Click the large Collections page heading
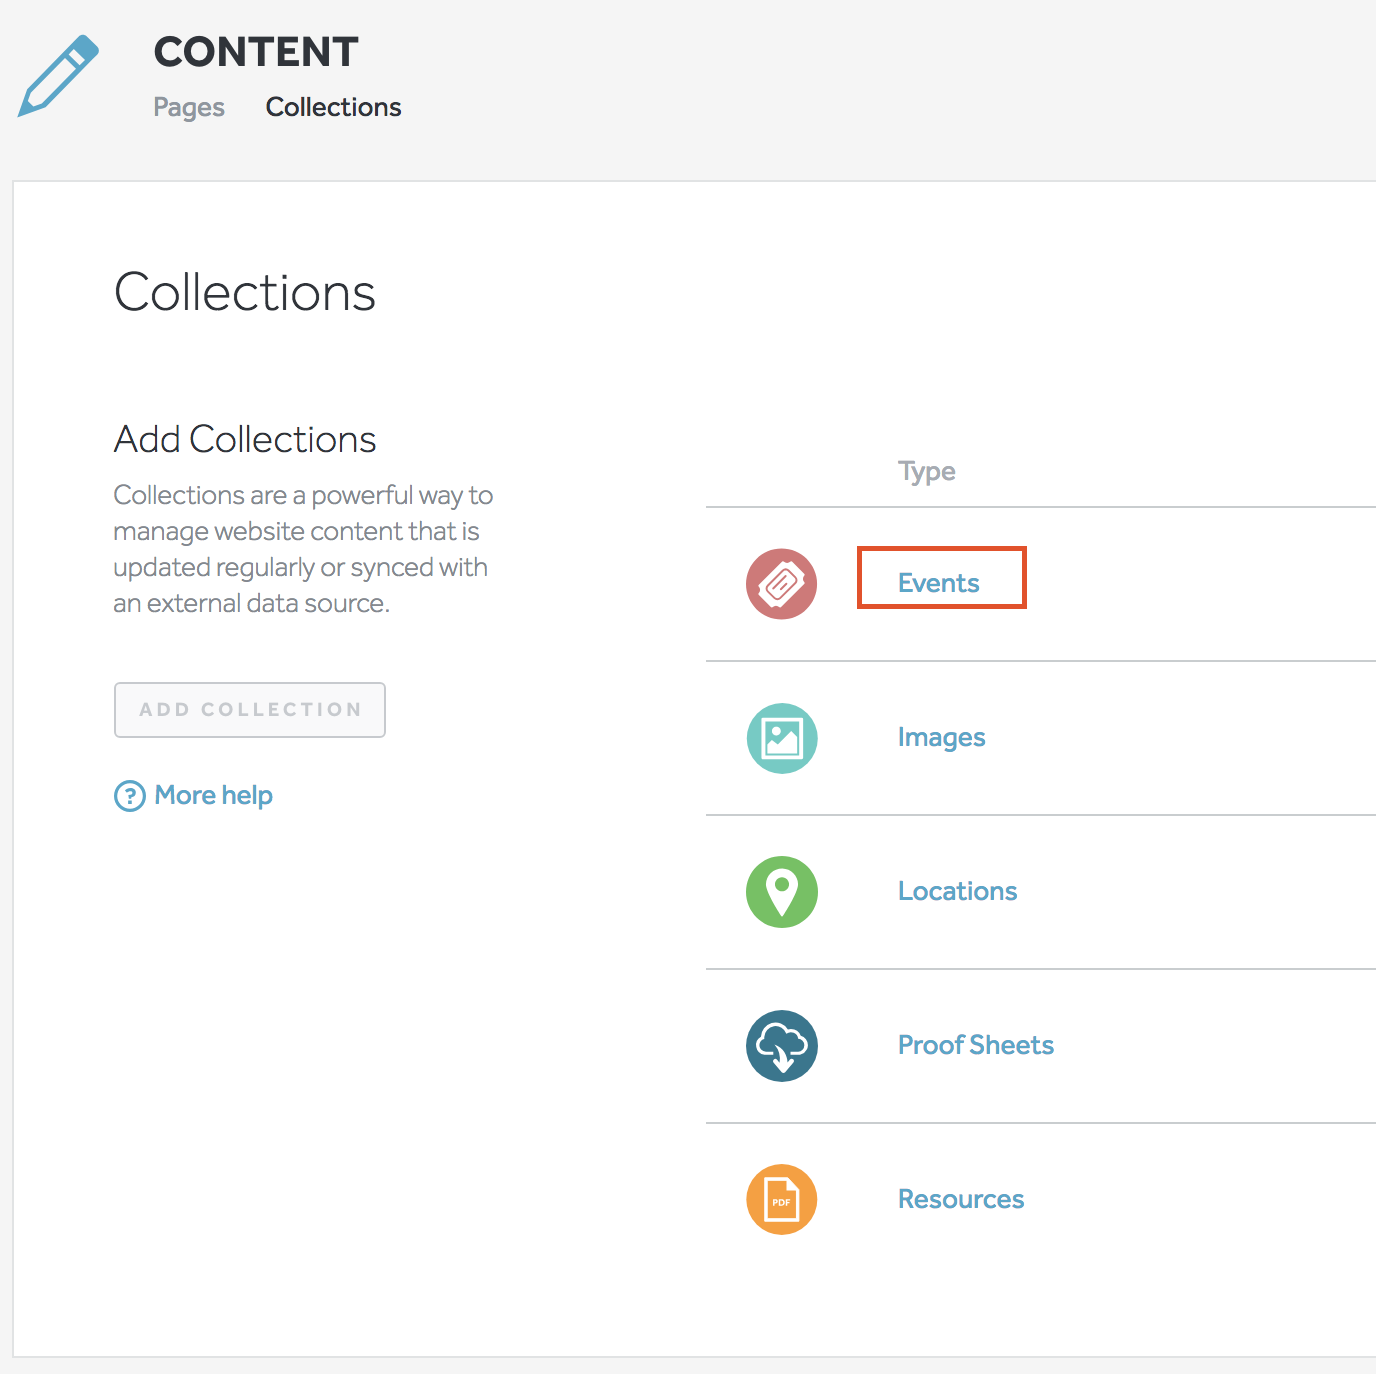 245,292
